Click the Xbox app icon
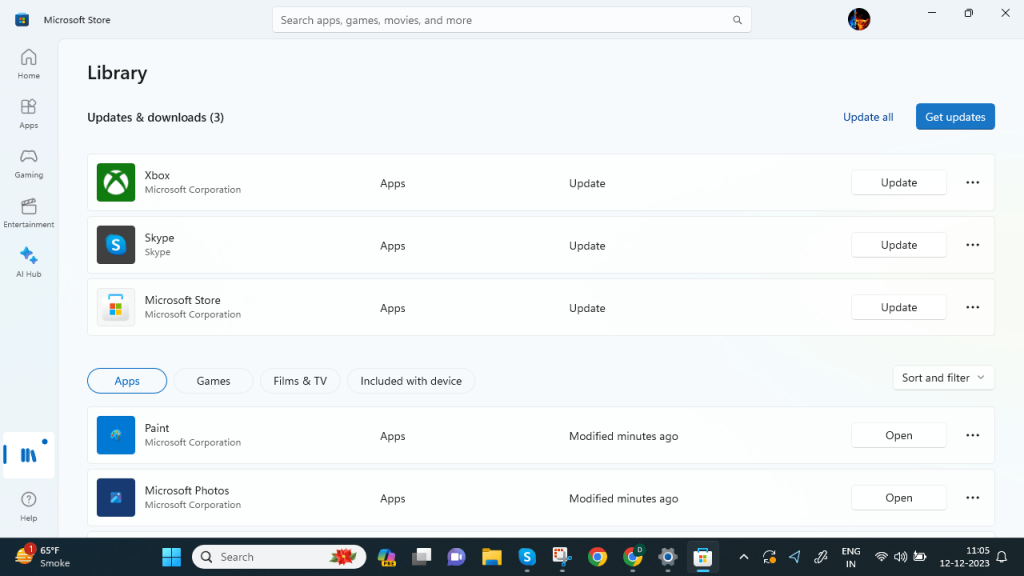 116,182
